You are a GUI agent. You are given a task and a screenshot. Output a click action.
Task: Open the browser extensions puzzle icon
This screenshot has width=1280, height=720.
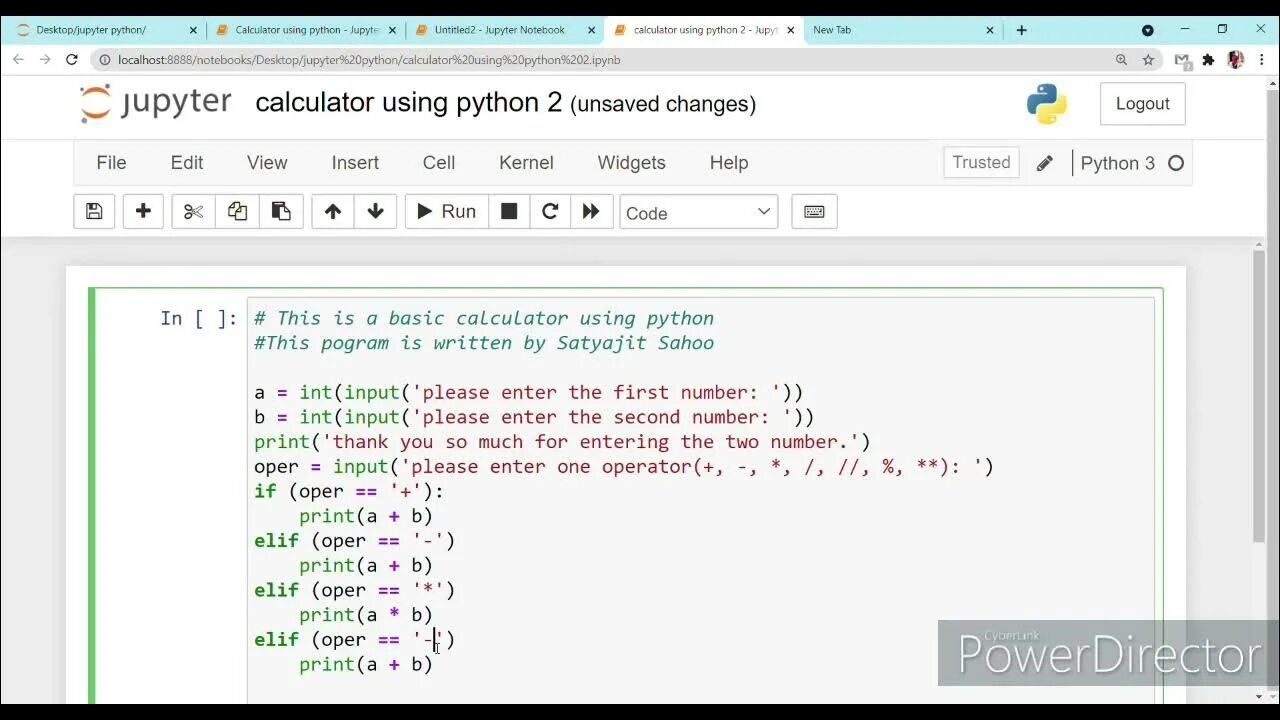click(x=1208, y=60)
